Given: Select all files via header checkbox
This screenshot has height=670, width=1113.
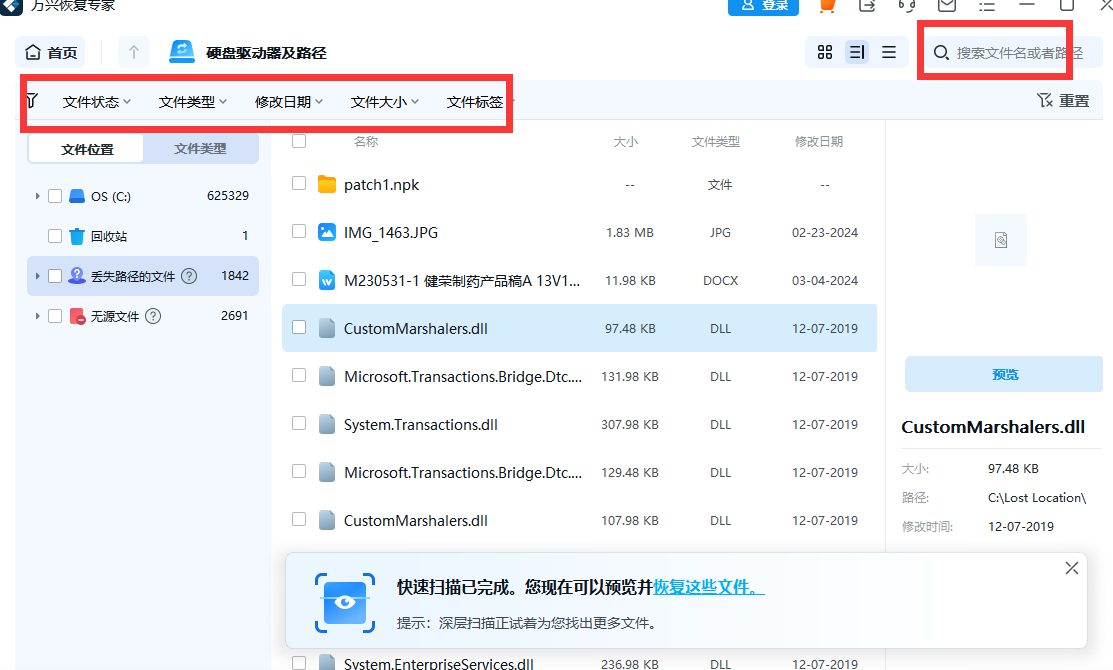Looking at the screenshot, I should (298, 141).
